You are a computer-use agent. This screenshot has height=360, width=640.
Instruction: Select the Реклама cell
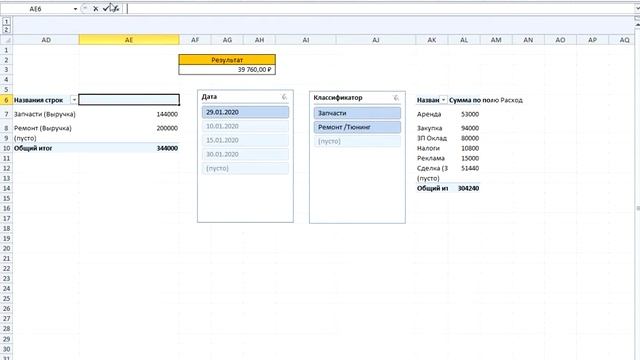click(x=432, y=158)
